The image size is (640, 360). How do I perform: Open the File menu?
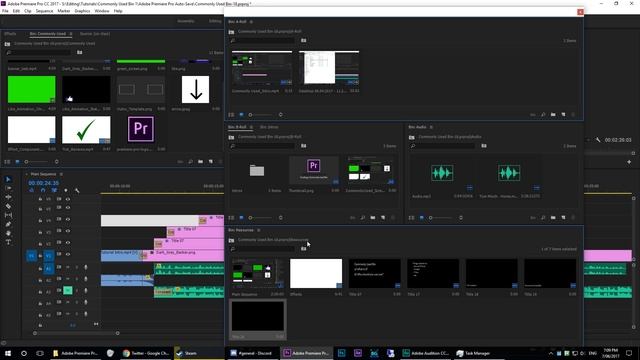pos(5,11)
